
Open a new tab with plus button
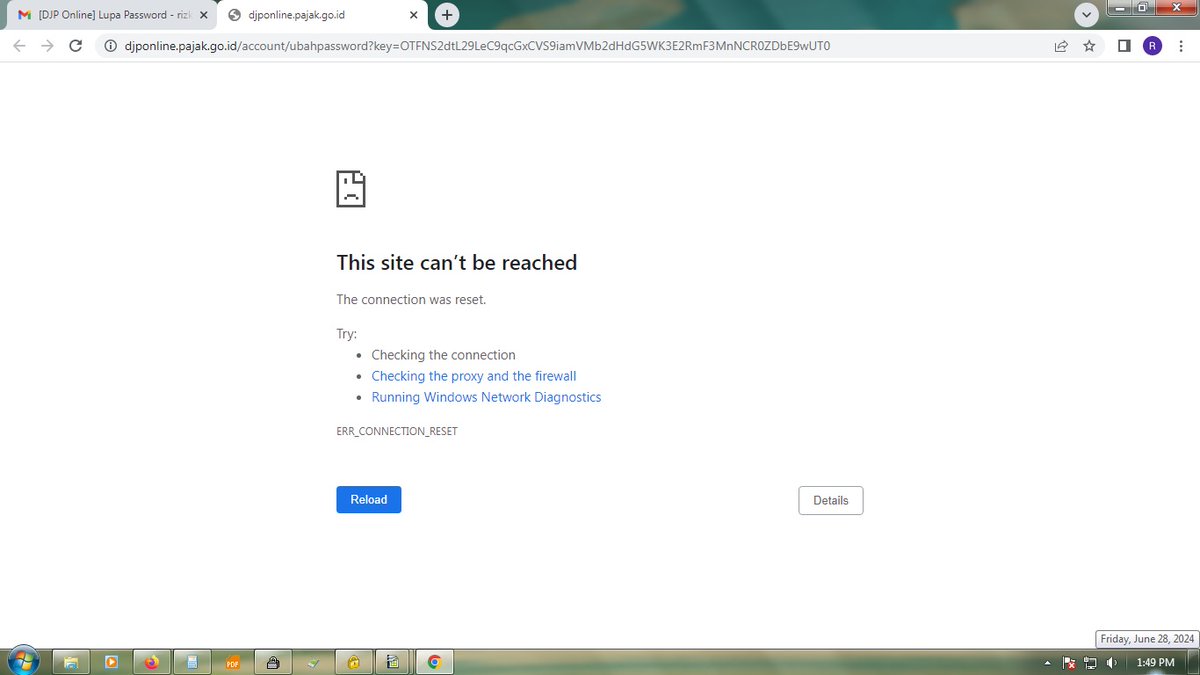pos(447,15)
